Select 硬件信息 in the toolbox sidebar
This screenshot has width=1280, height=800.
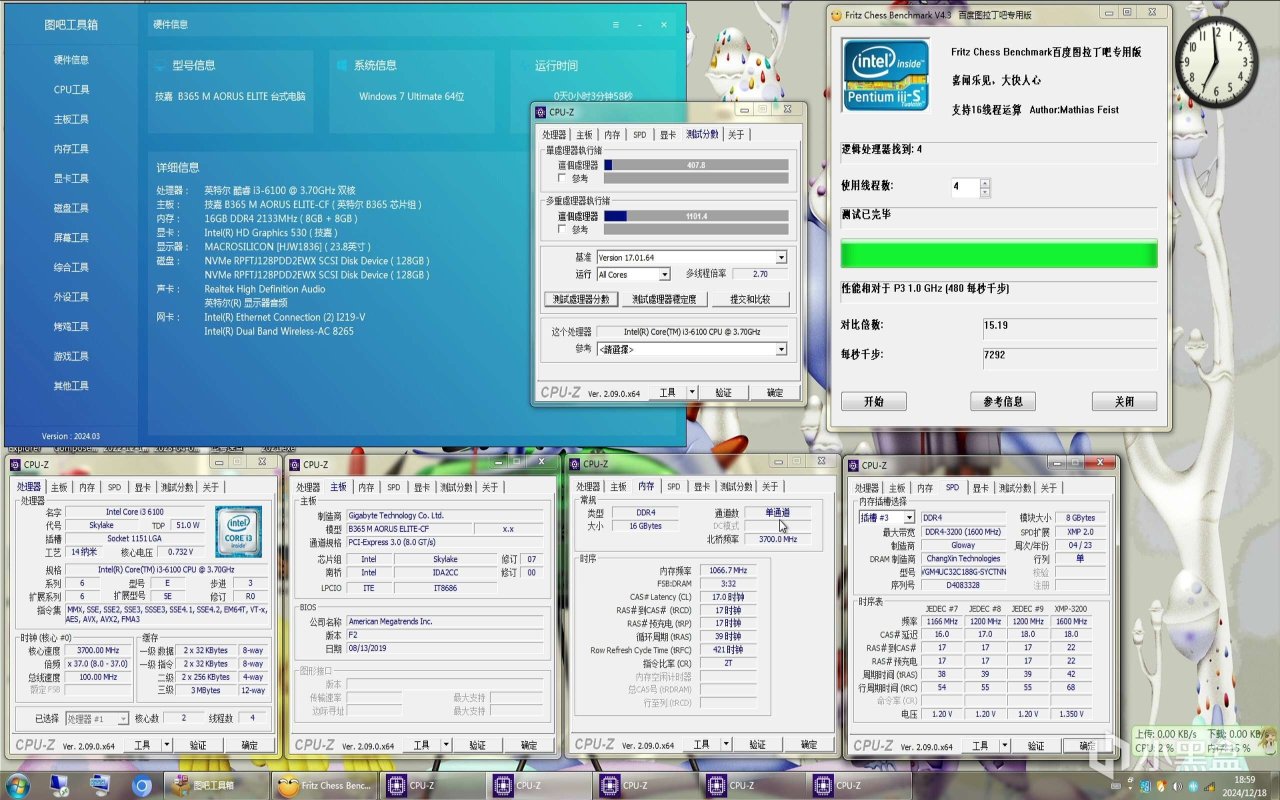(71, 60)
